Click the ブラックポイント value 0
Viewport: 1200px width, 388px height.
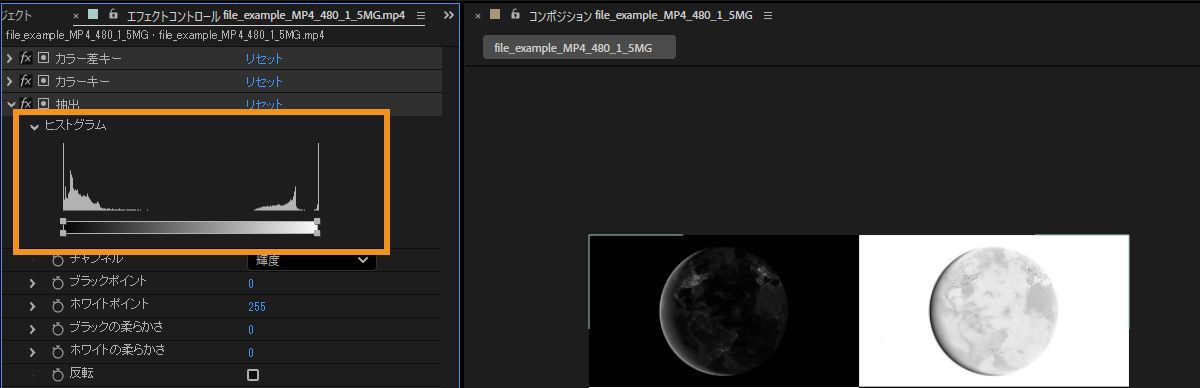click(x=251, y=284)
